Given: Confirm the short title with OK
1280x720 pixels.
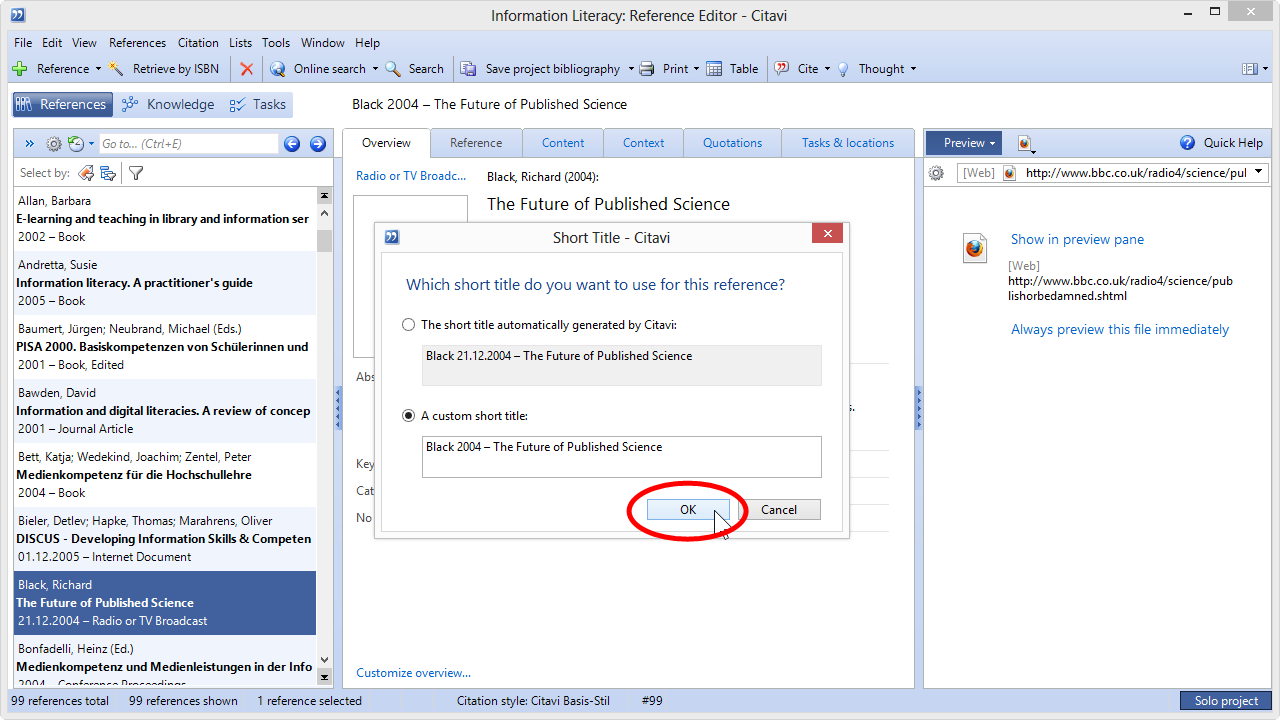Looking at the screenshot, I should (x=688, y=510).
